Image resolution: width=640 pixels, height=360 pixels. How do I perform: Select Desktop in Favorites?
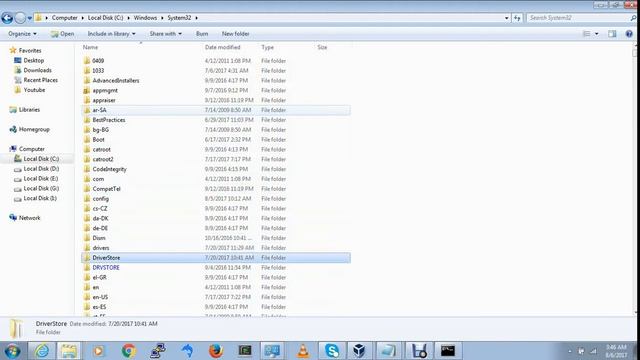click(x=33, y=60)
